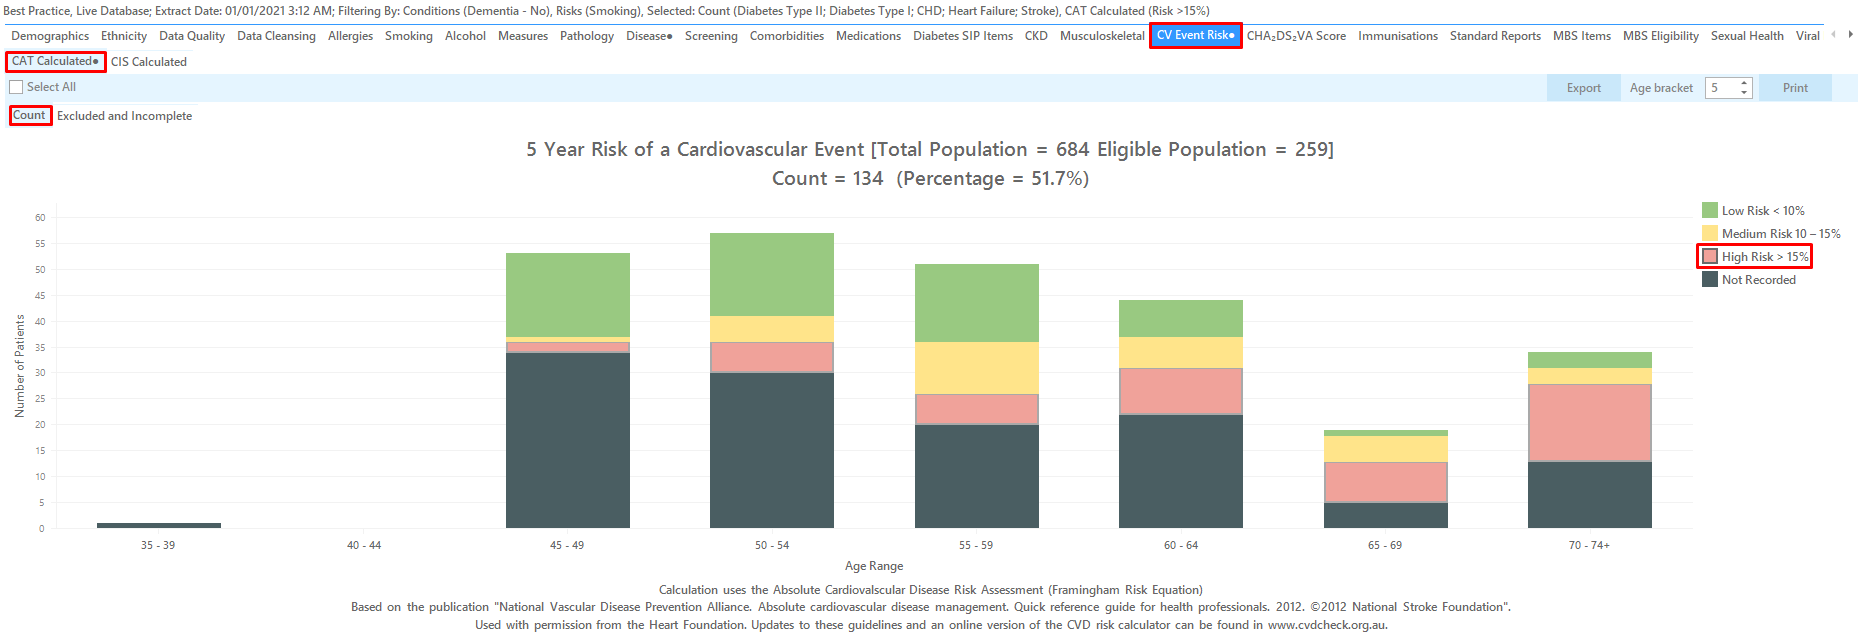Click the Medium Risk yellow legend swatch
This screenshot has height=639, width=1870.
[x=1710, y=233]
